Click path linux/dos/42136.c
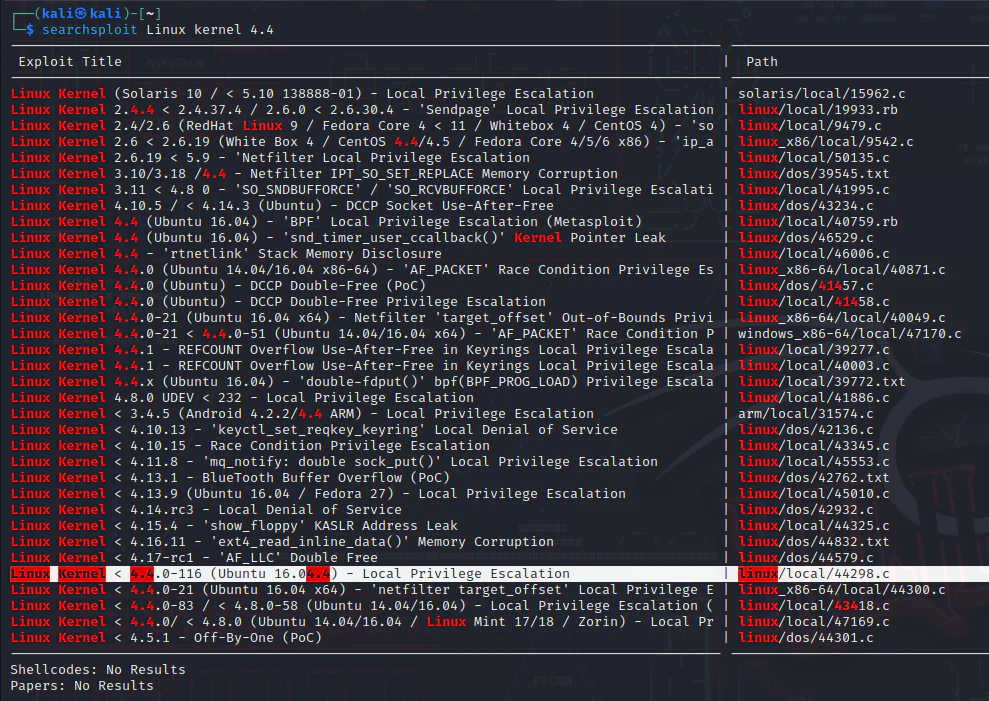The image size is (989, 701). click(x=805, y=430)
